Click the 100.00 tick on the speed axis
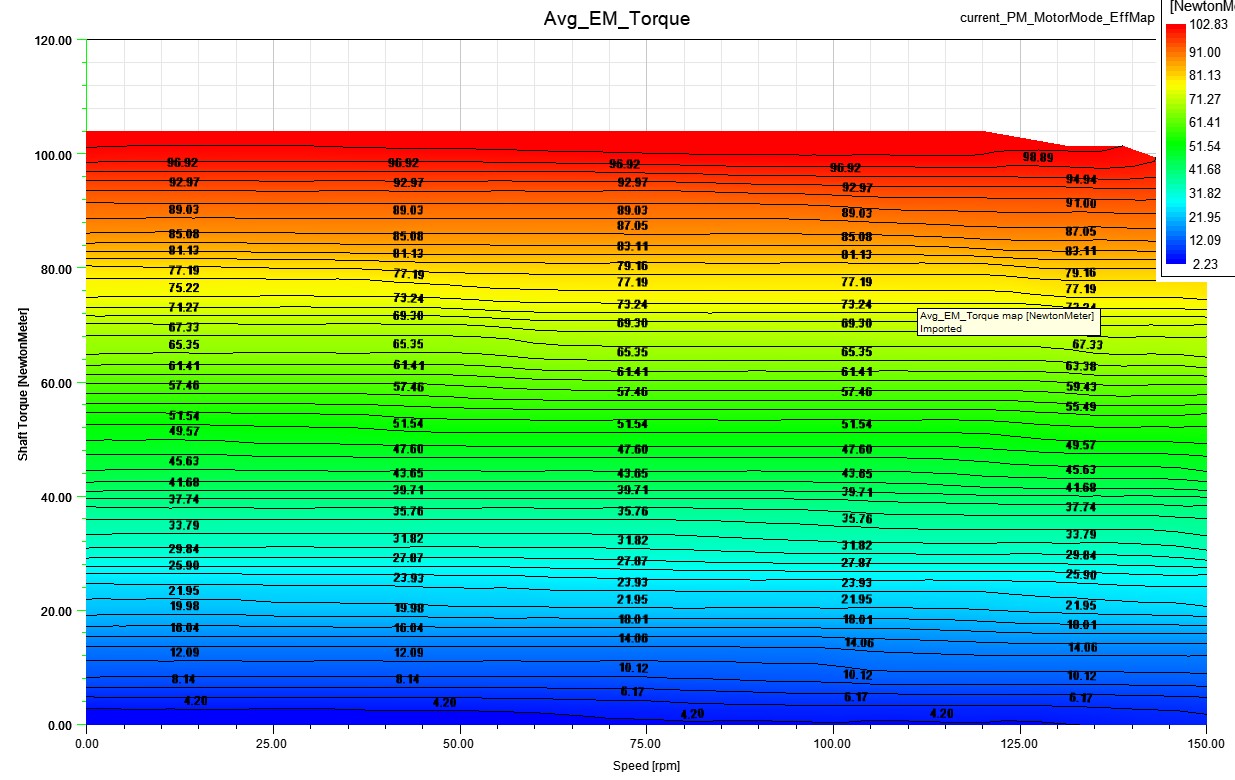The width and height of the screenshot is (1235, 780). click(833, 744)
